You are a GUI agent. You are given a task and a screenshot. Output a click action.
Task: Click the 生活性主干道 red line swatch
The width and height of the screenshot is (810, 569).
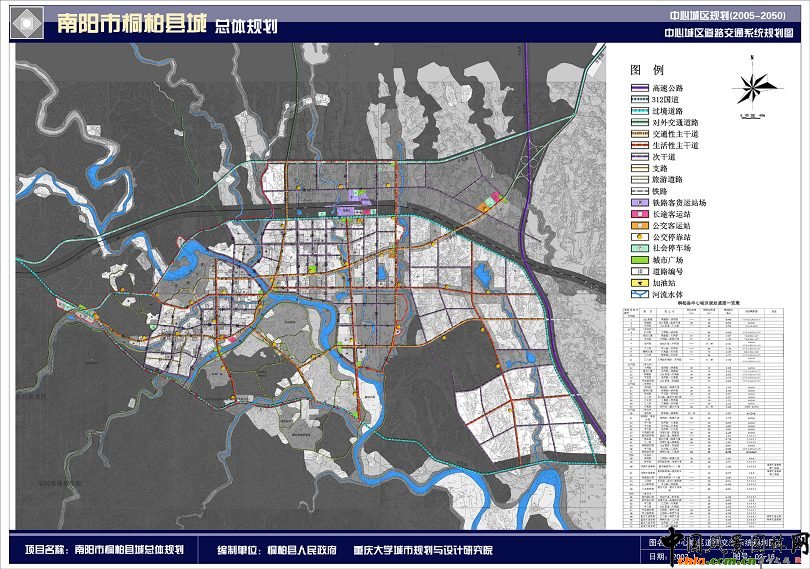pos(634,145)
